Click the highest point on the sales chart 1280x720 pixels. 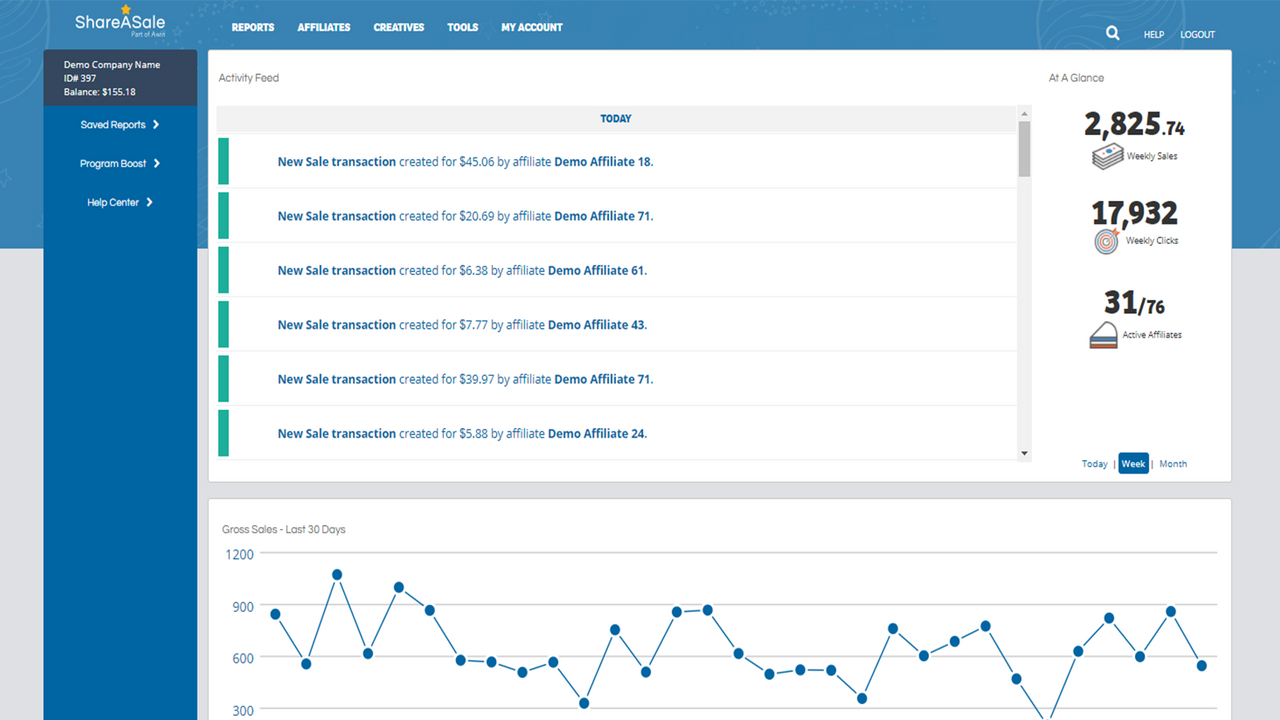336,574
